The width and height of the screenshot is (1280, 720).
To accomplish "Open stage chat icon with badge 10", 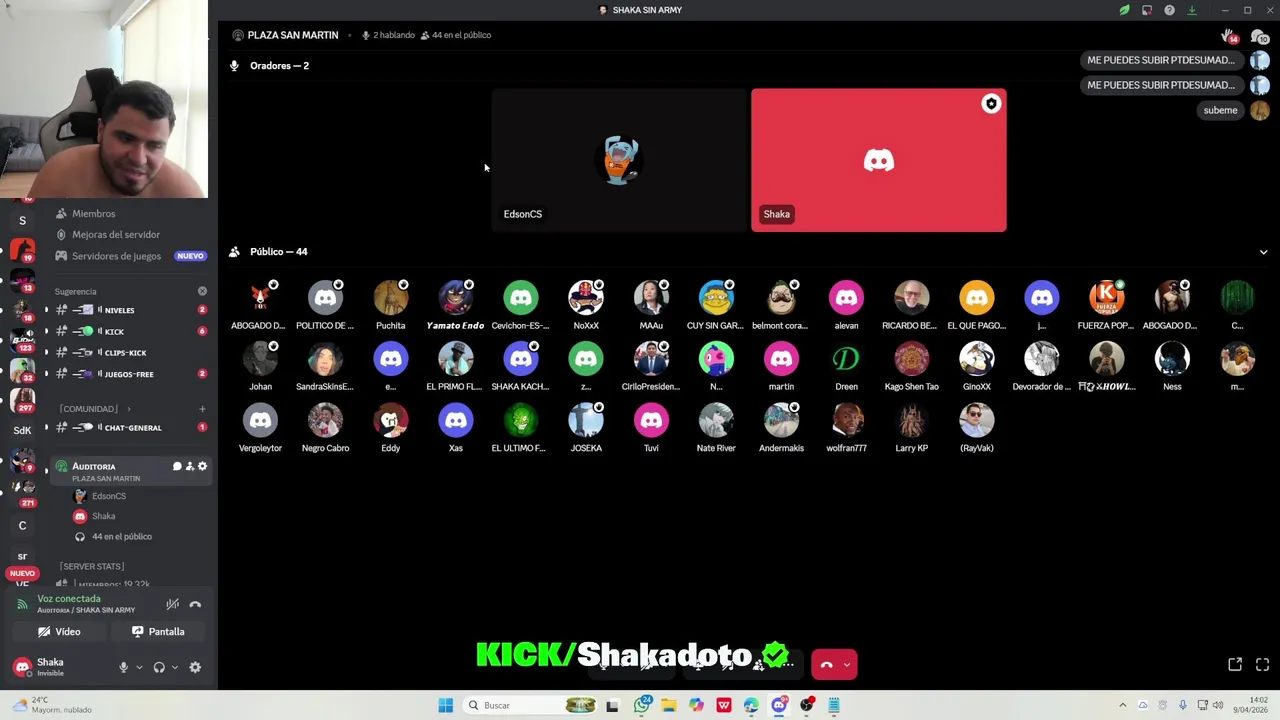I will point(1259,36).
